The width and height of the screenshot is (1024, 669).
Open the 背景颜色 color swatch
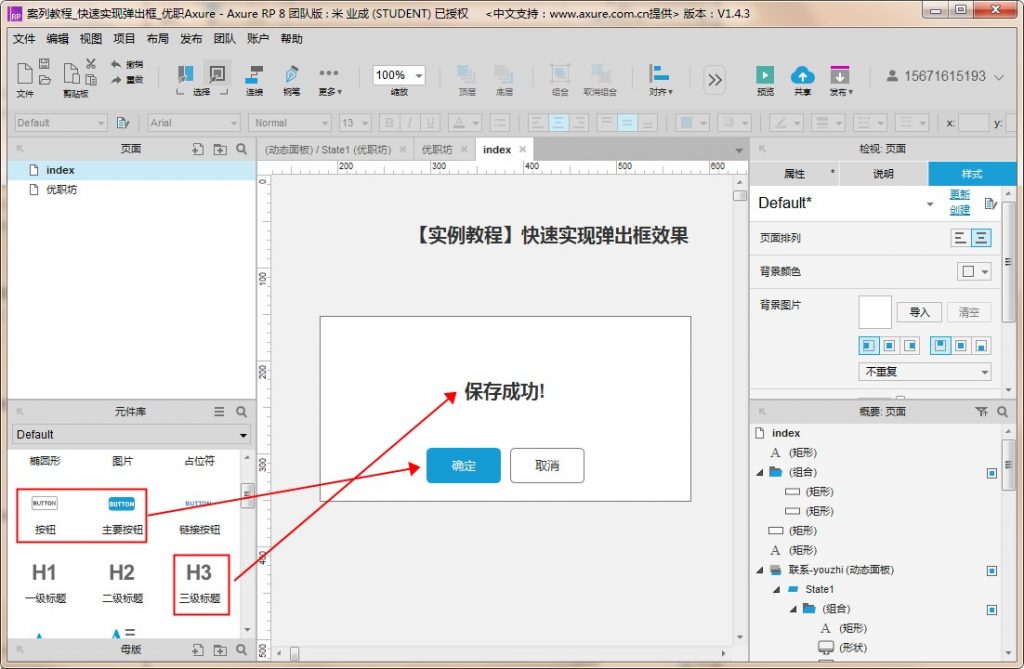pos(973,271)
